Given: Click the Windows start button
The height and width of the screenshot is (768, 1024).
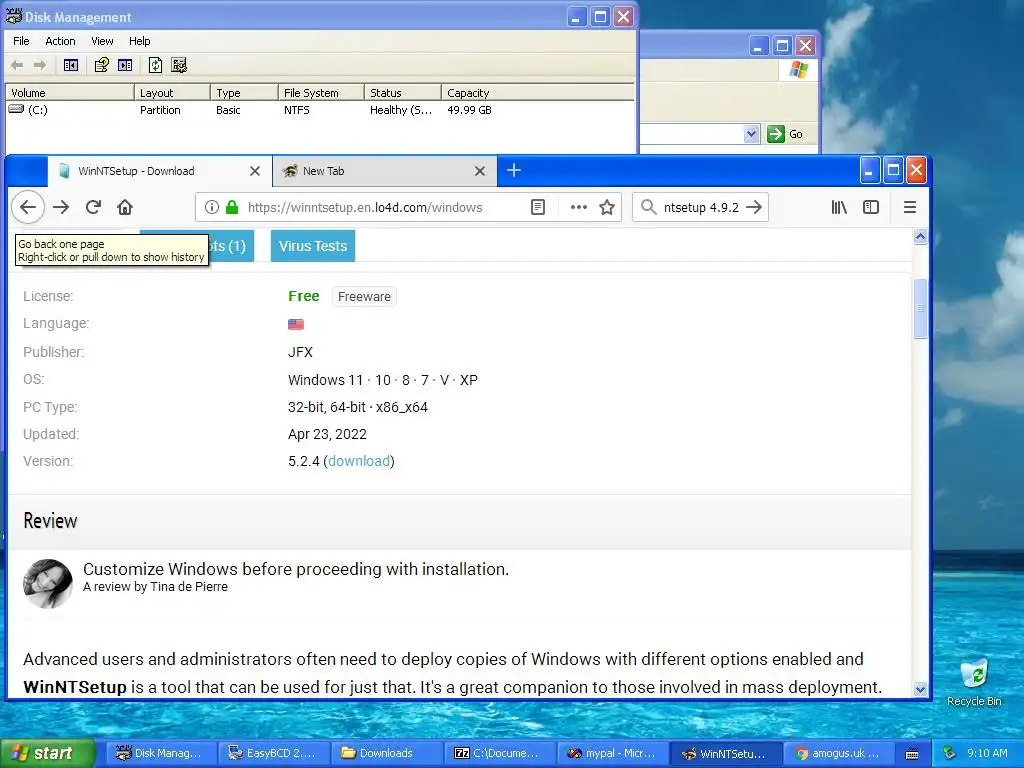Looking at the screenshot, I should tap(48, 753).
